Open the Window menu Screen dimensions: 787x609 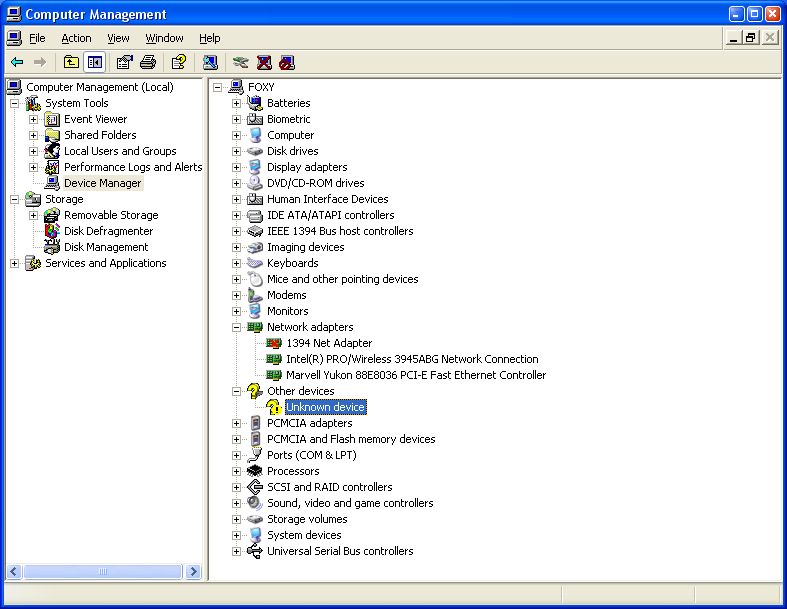164,38
